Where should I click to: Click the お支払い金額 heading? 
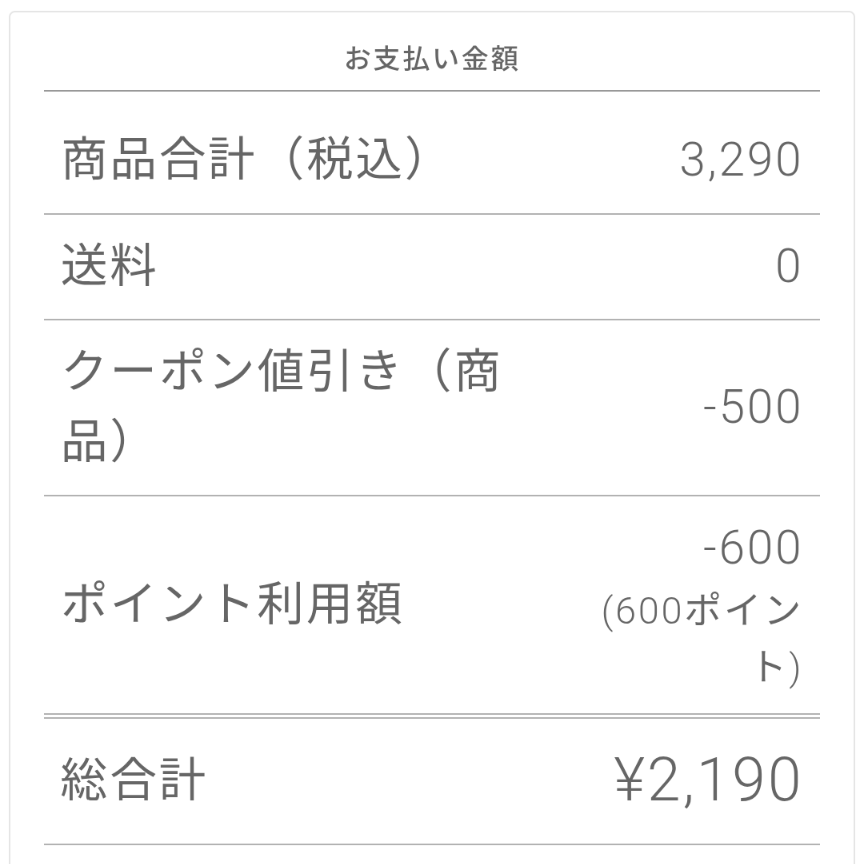pos(431,58)
